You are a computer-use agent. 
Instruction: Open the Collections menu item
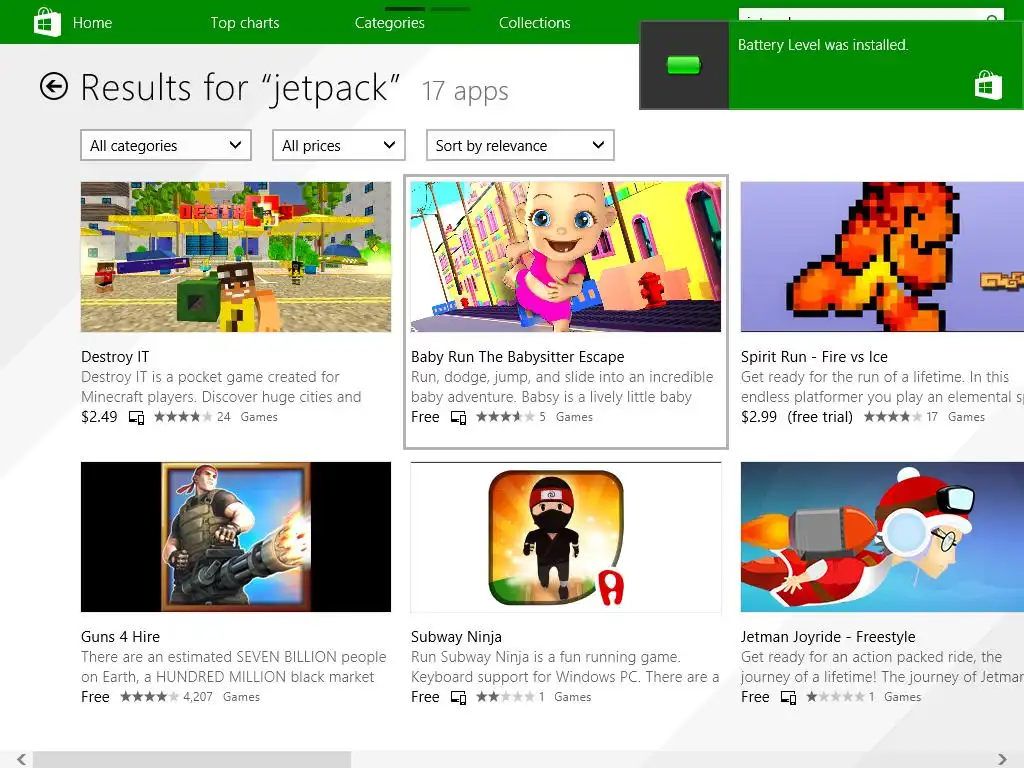(534, 23)
